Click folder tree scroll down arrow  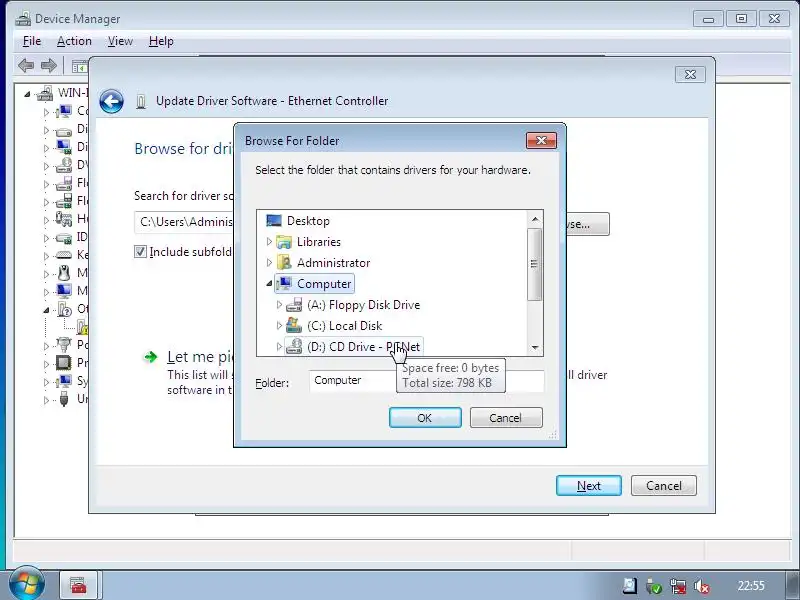535,347
